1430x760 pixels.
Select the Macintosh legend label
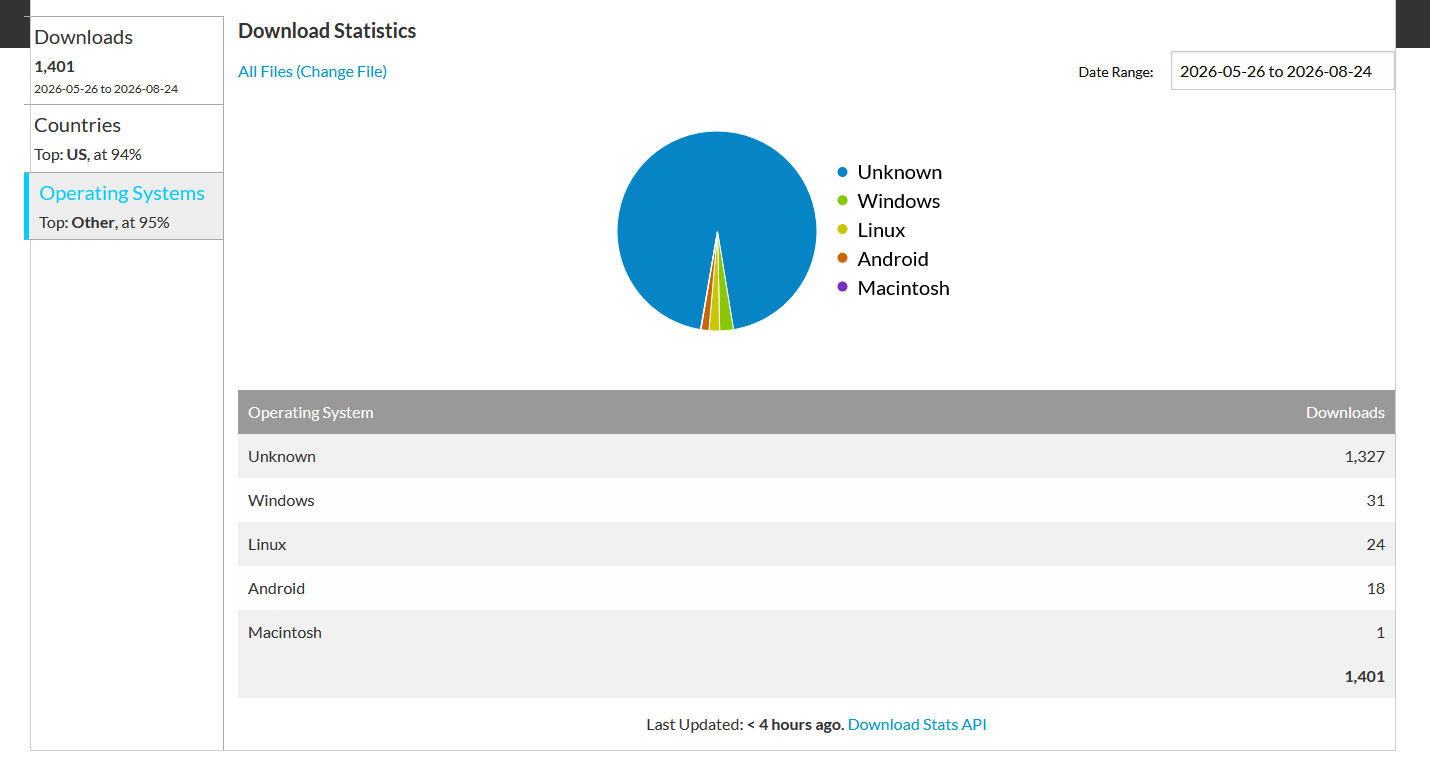(903, 288)
